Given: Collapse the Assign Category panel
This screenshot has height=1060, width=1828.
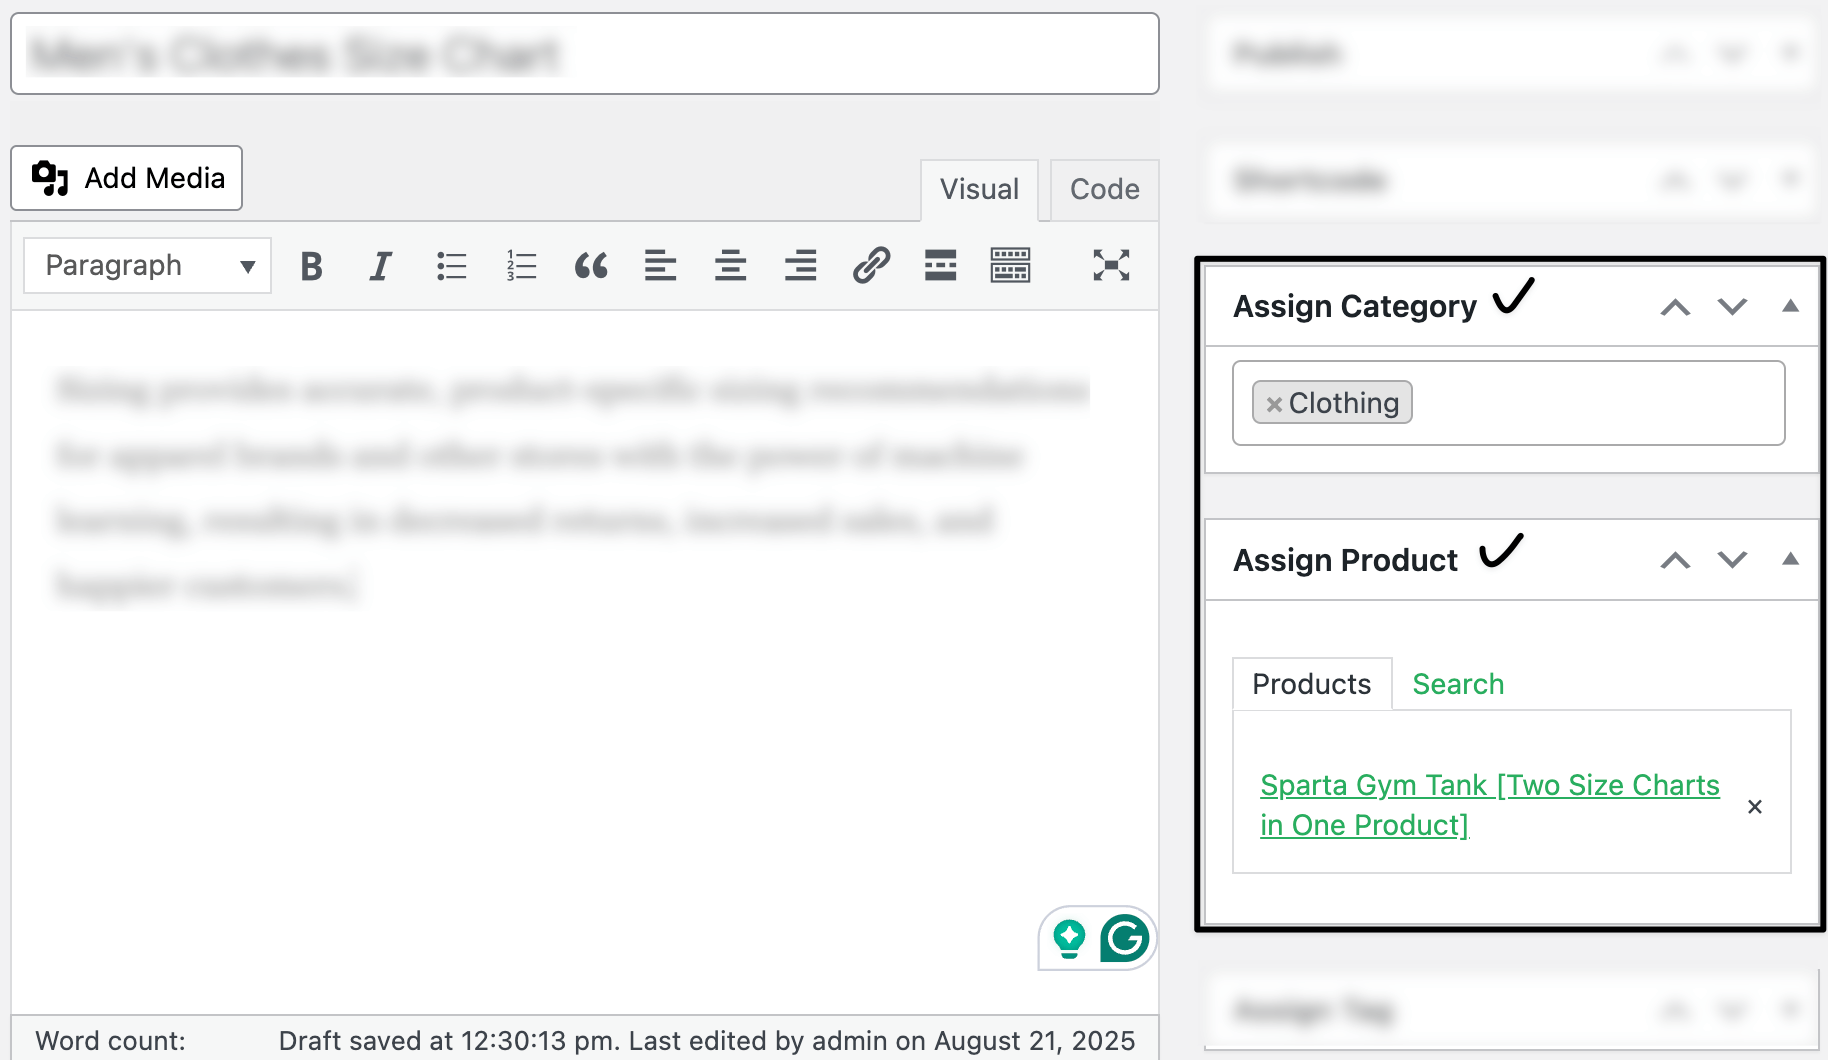Looking at the screenshot, I should click(1789, 306).
